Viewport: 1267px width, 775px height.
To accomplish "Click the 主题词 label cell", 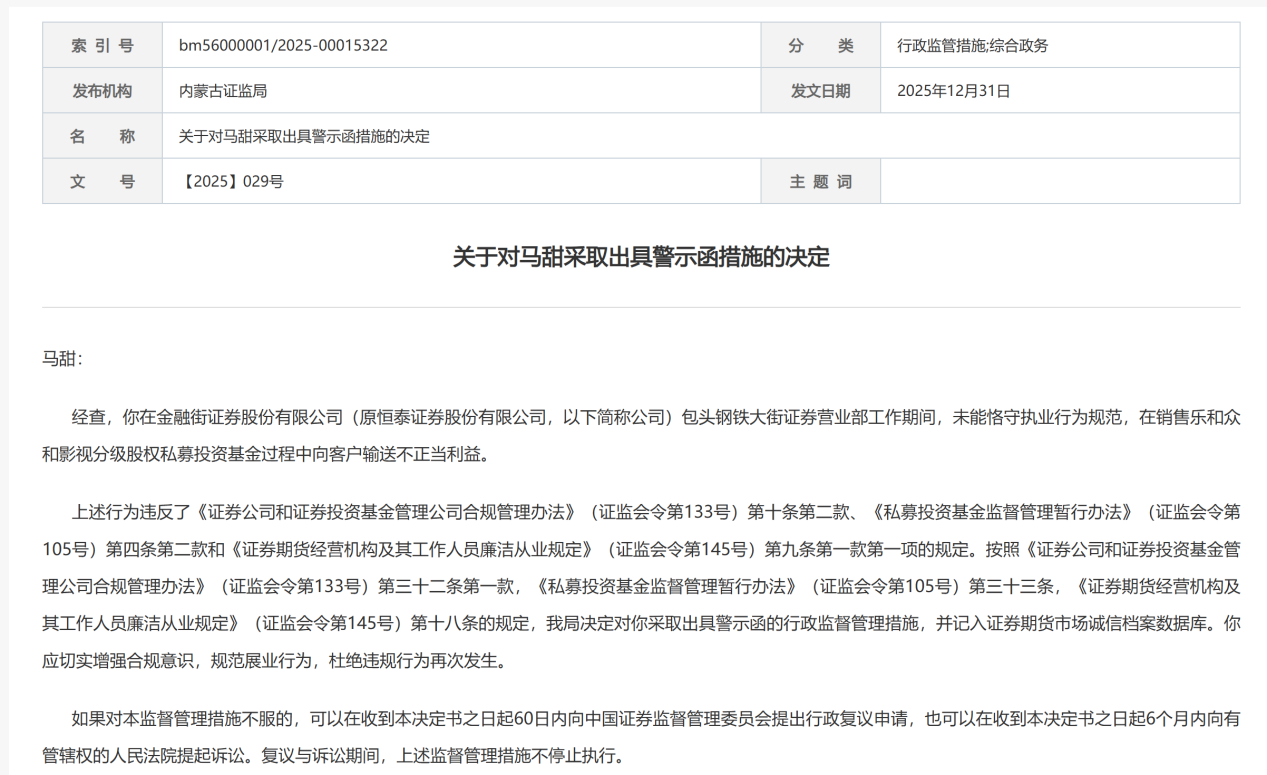I will (820, 181).
